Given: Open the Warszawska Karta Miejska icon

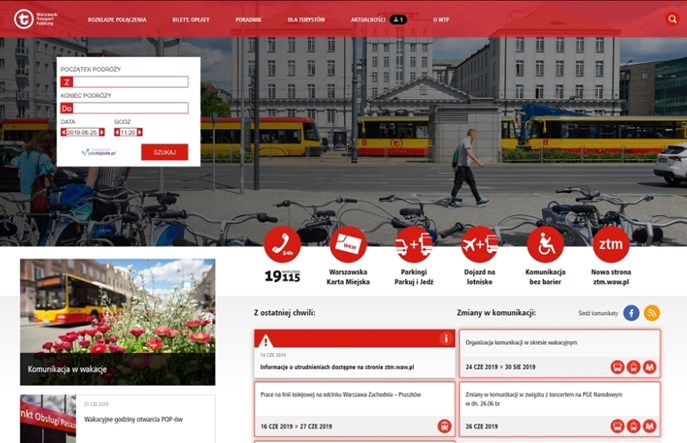Looking at the screenshot, I should click(348, 244).
